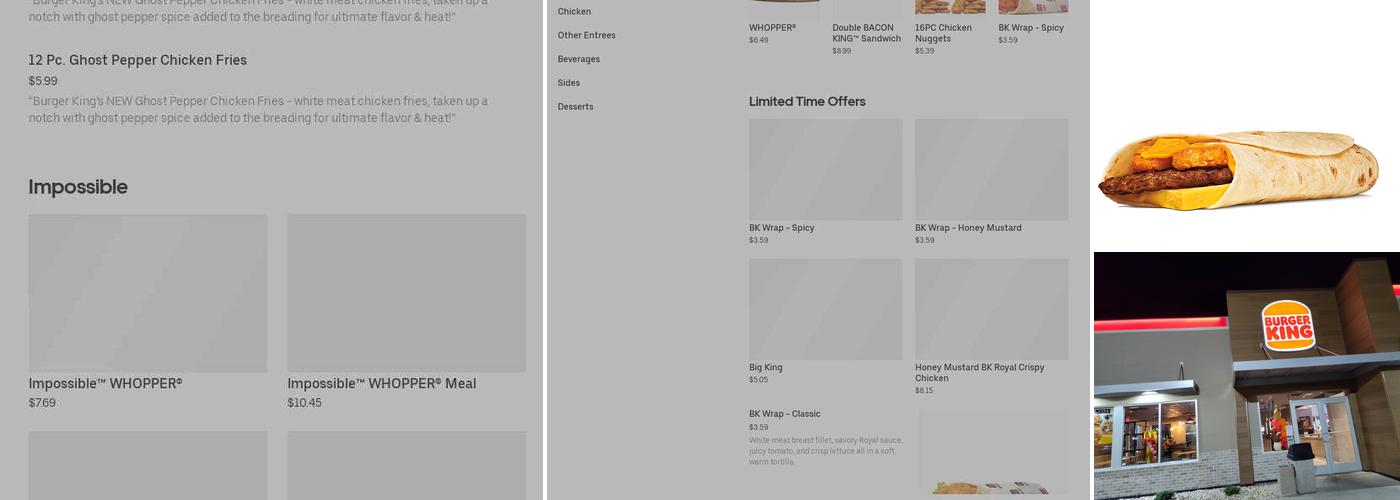This screenshot has height=500, width=1400.
Task: Open Honey Mustard BK Royal Crispy Chicken image
Action: 991,309
